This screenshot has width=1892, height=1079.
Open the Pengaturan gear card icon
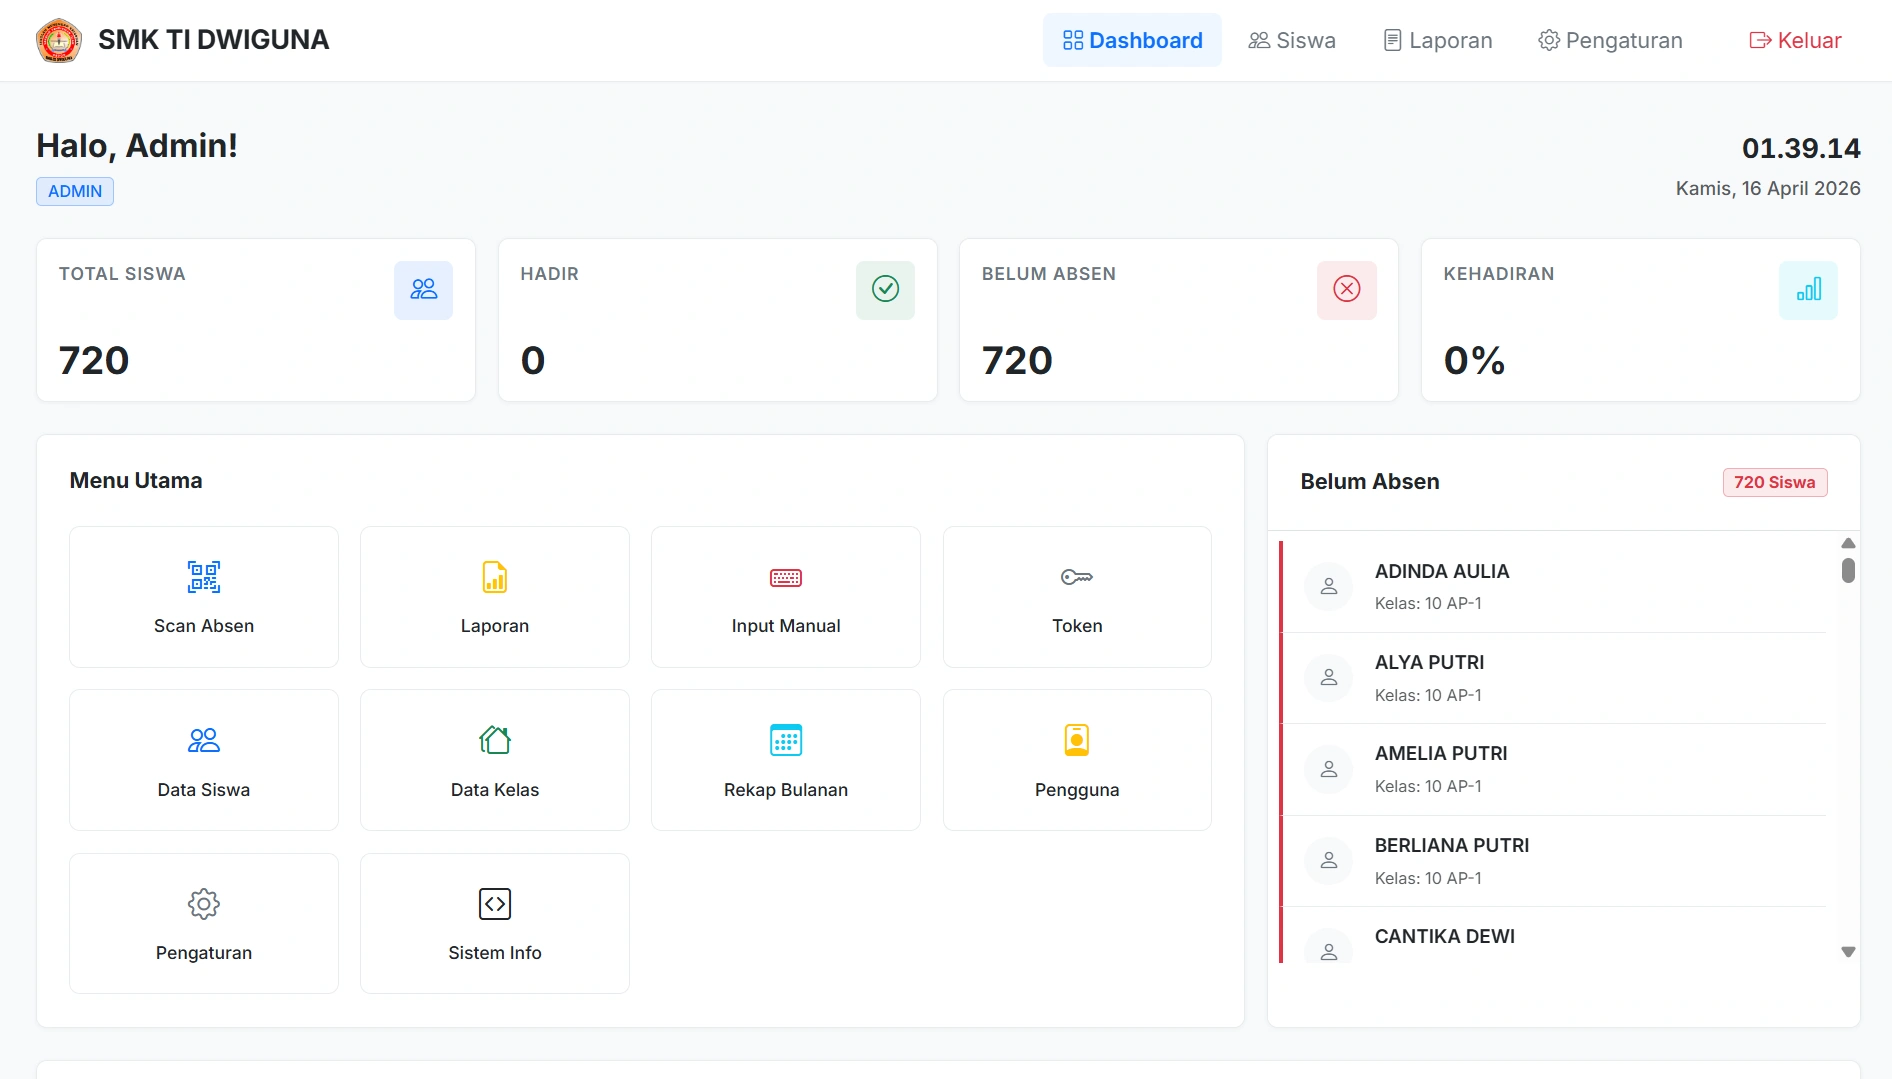tap(204, 904)
